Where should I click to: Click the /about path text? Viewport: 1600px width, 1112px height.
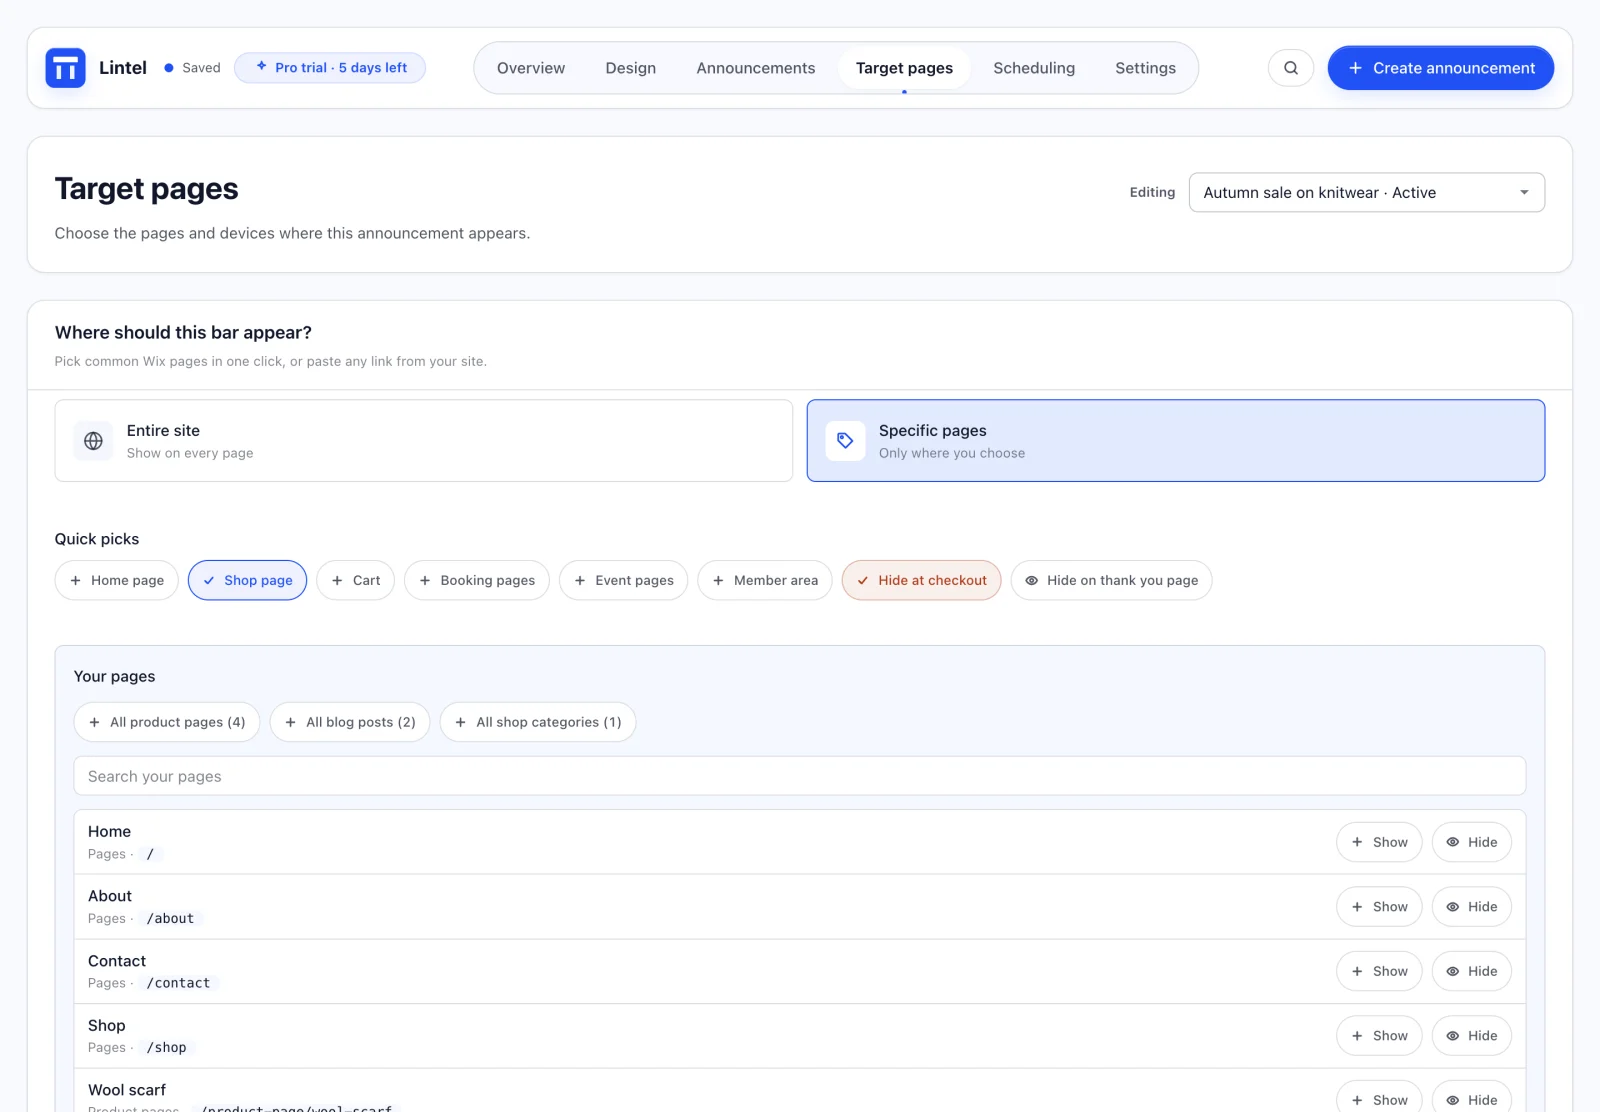click(171, 919)
